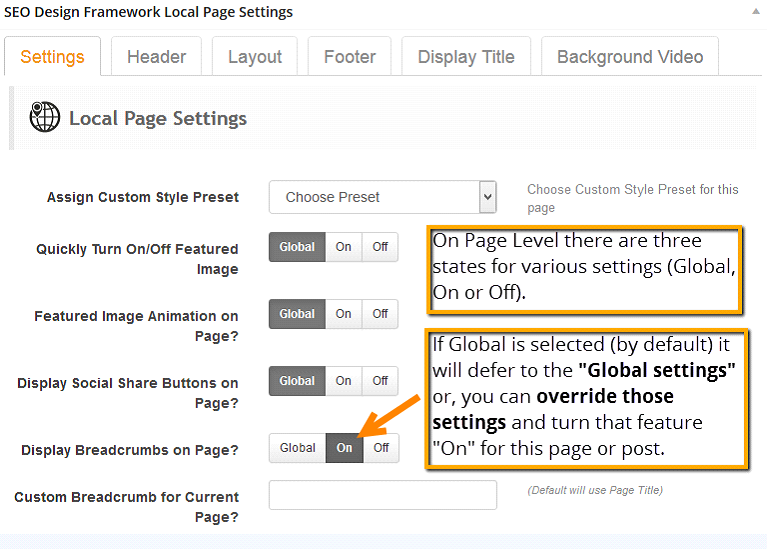Set Featured Image Animation to Global

(x=297, y=314)
